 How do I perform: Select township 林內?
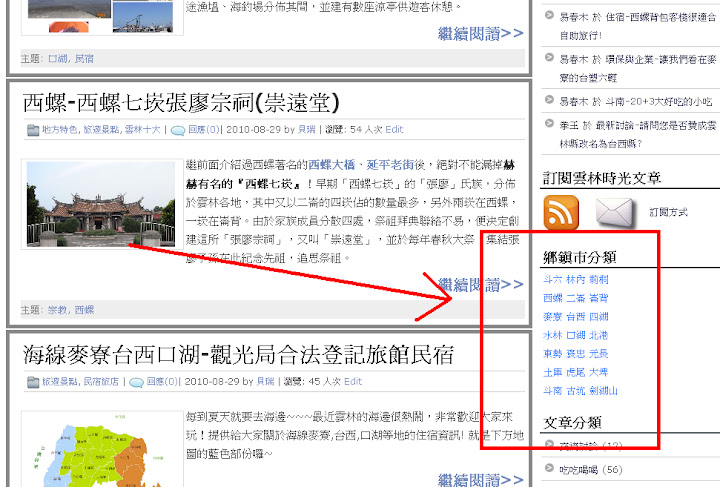pos(575,280)
